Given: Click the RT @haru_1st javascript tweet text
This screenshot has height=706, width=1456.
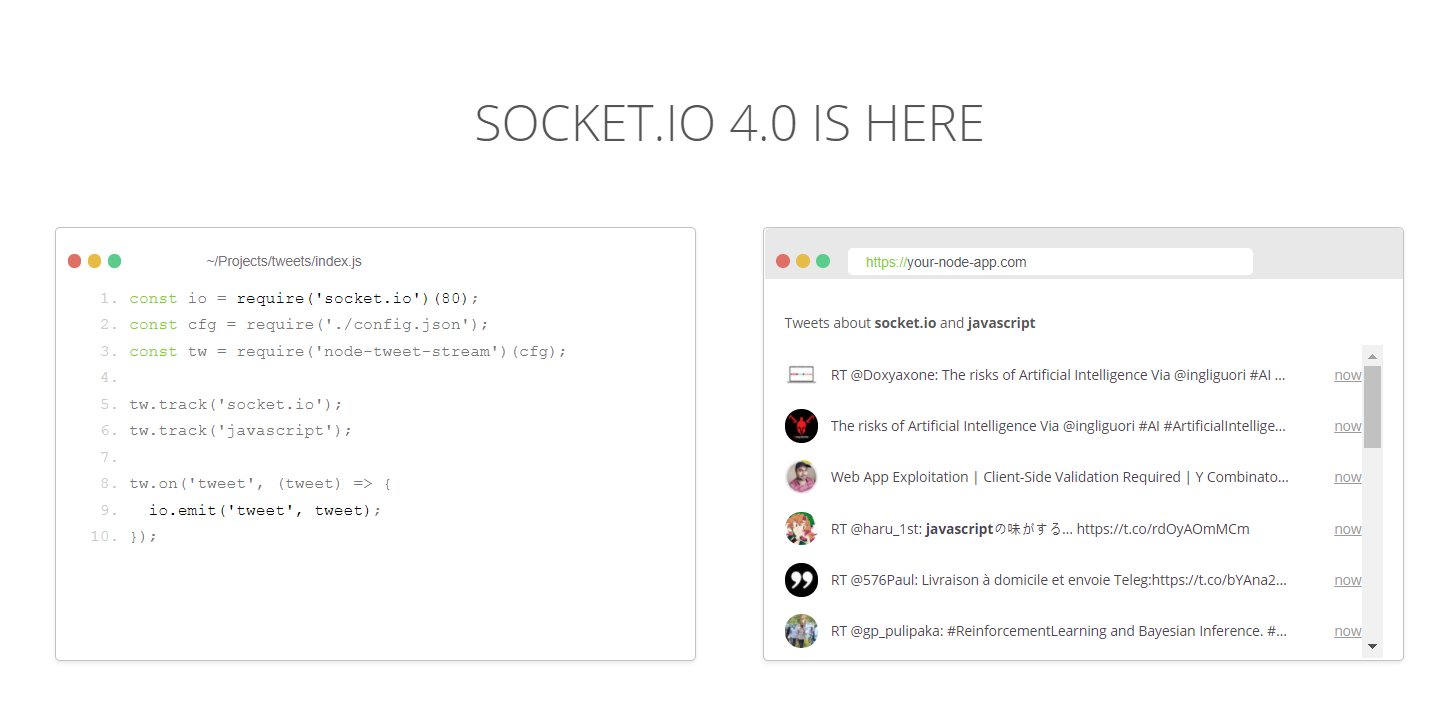Looking at the screenshot, I should [x=1040, y=529].
